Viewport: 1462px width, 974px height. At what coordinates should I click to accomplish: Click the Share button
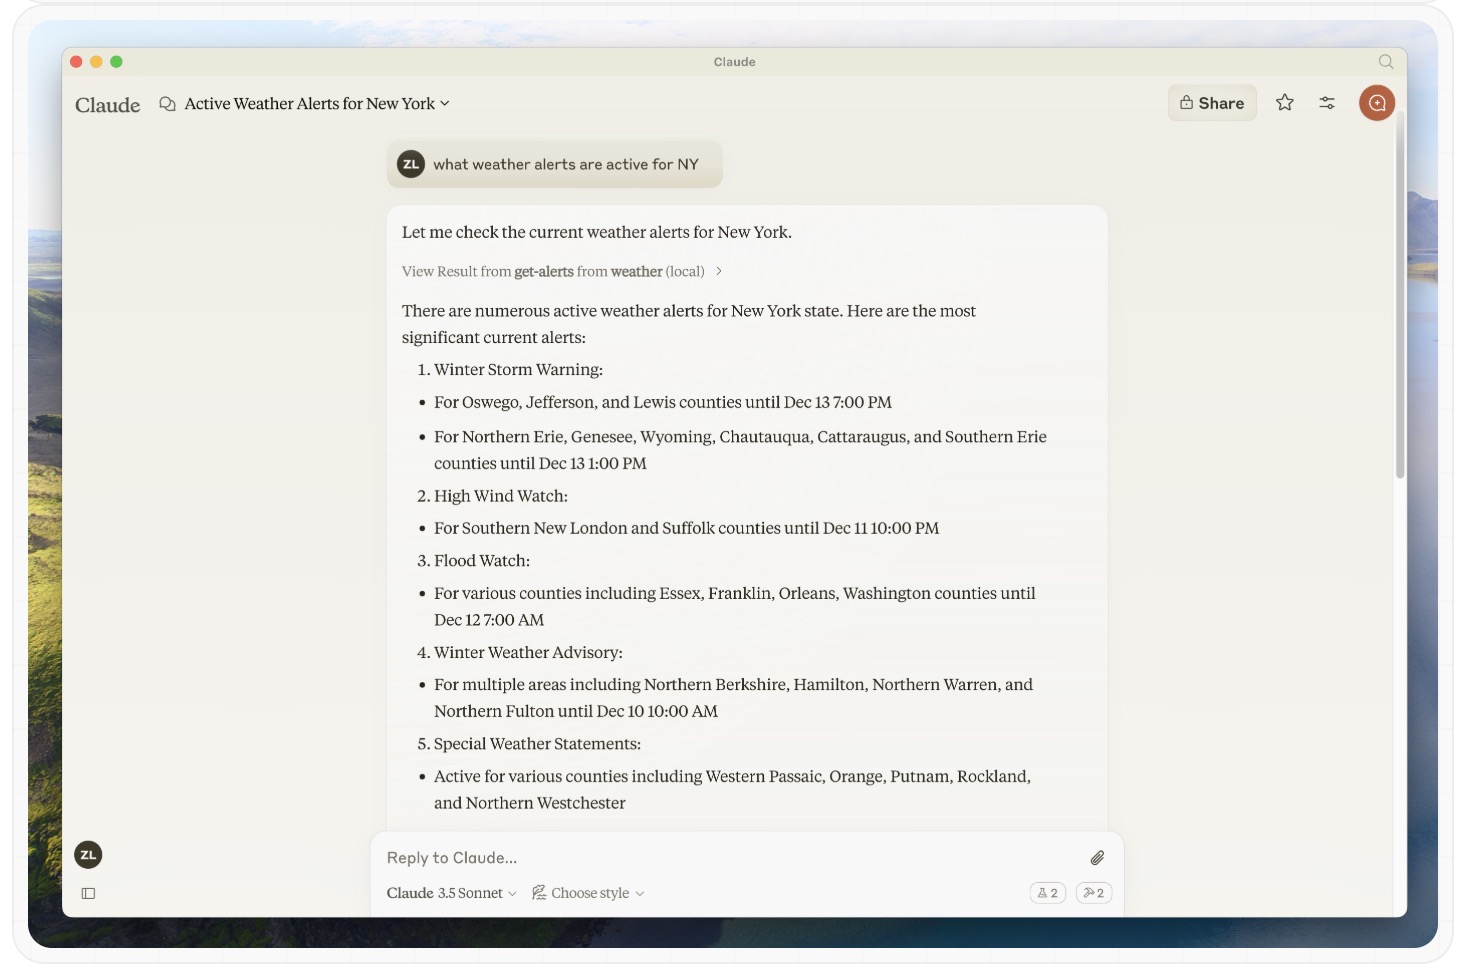[1212, 103]
